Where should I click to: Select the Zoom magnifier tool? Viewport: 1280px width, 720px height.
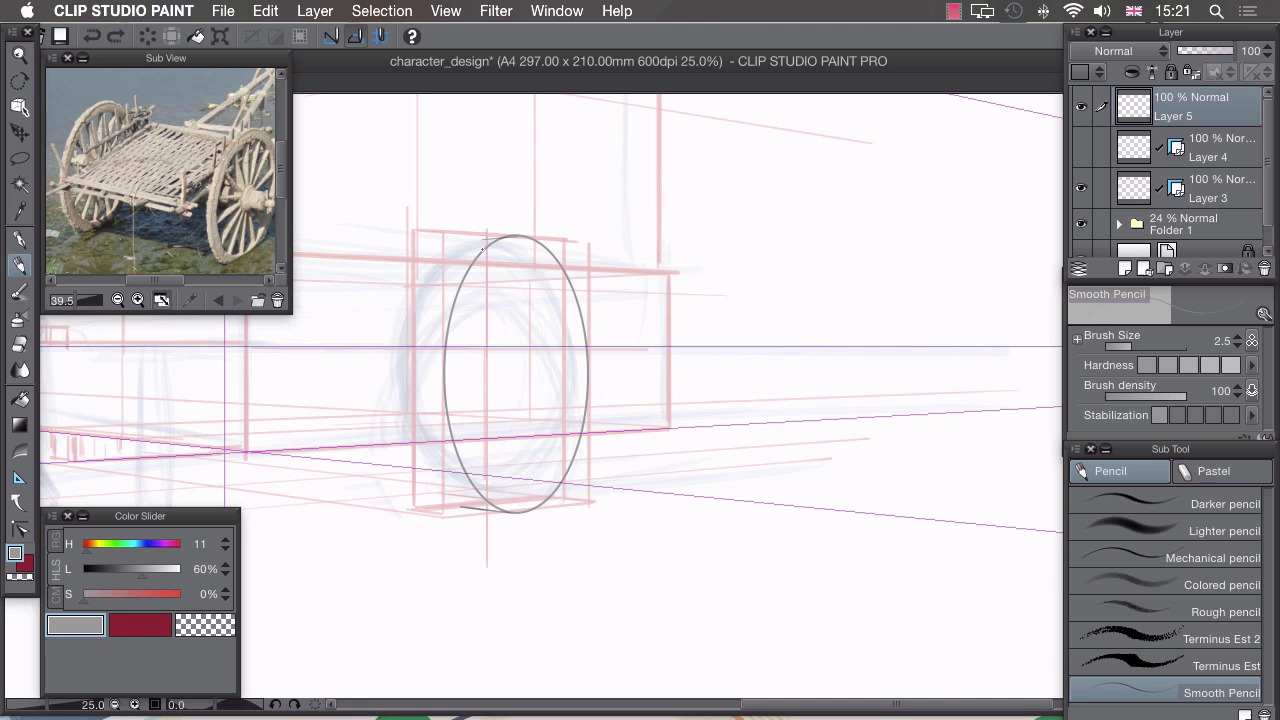coord(19,55)
